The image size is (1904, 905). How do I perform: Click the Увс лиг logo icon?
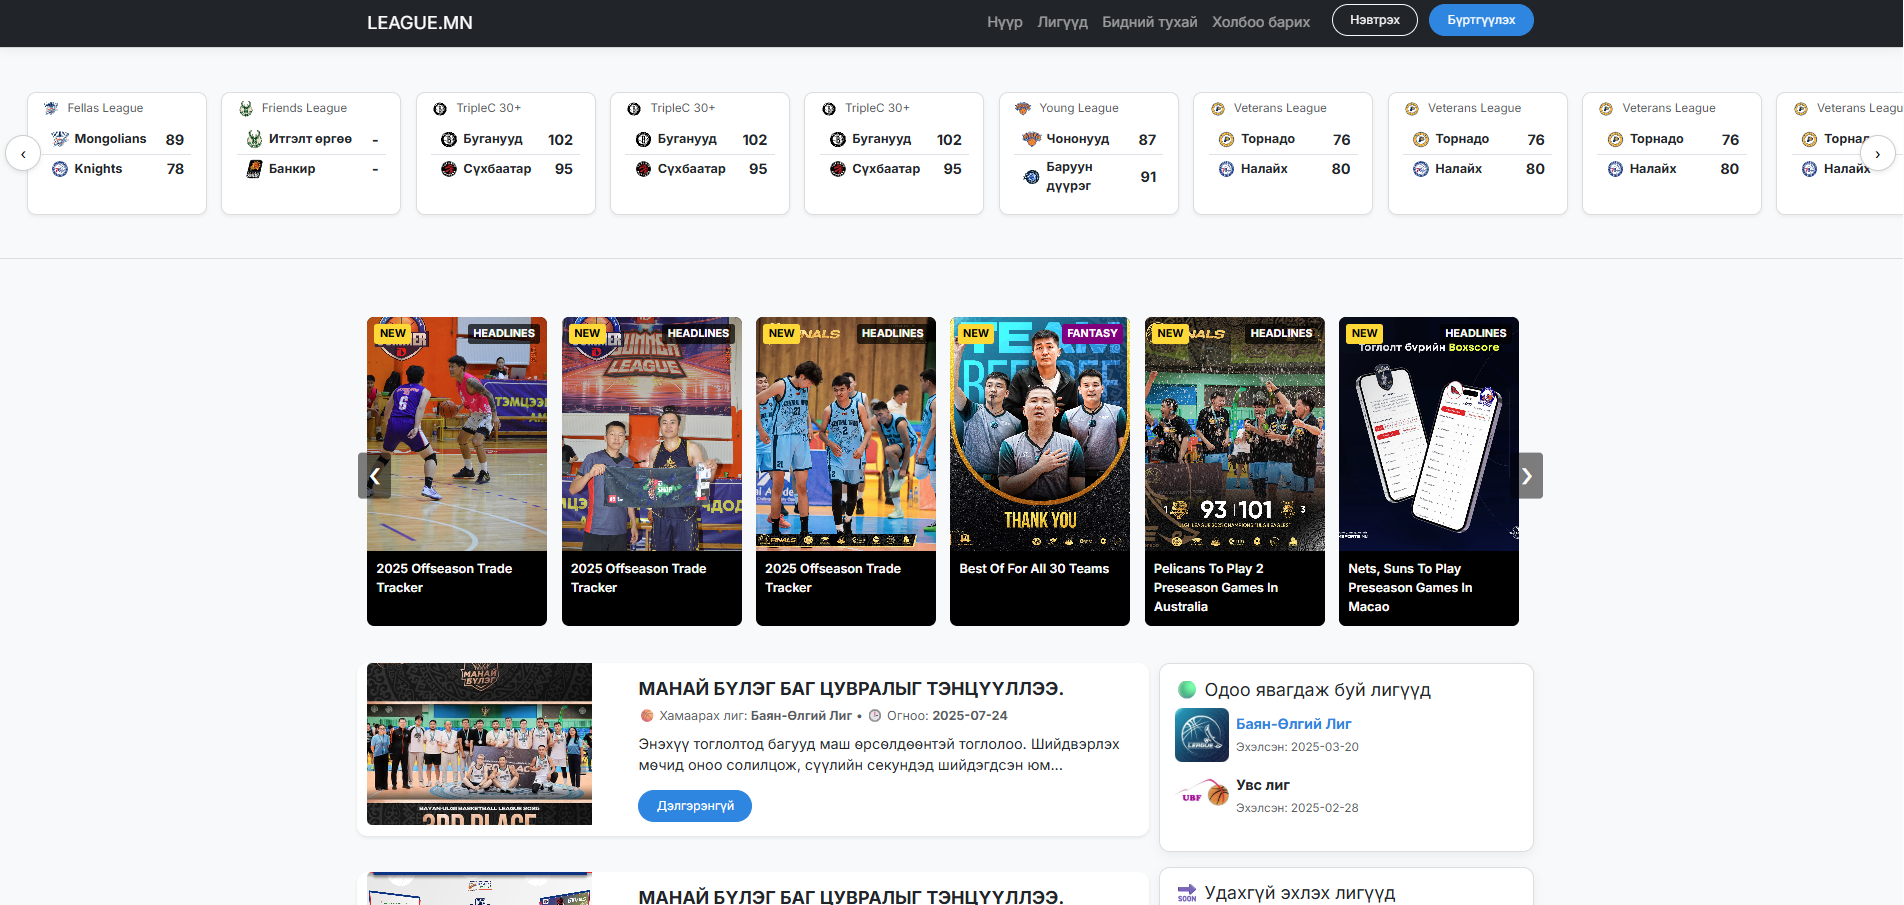pos(1201,795)
